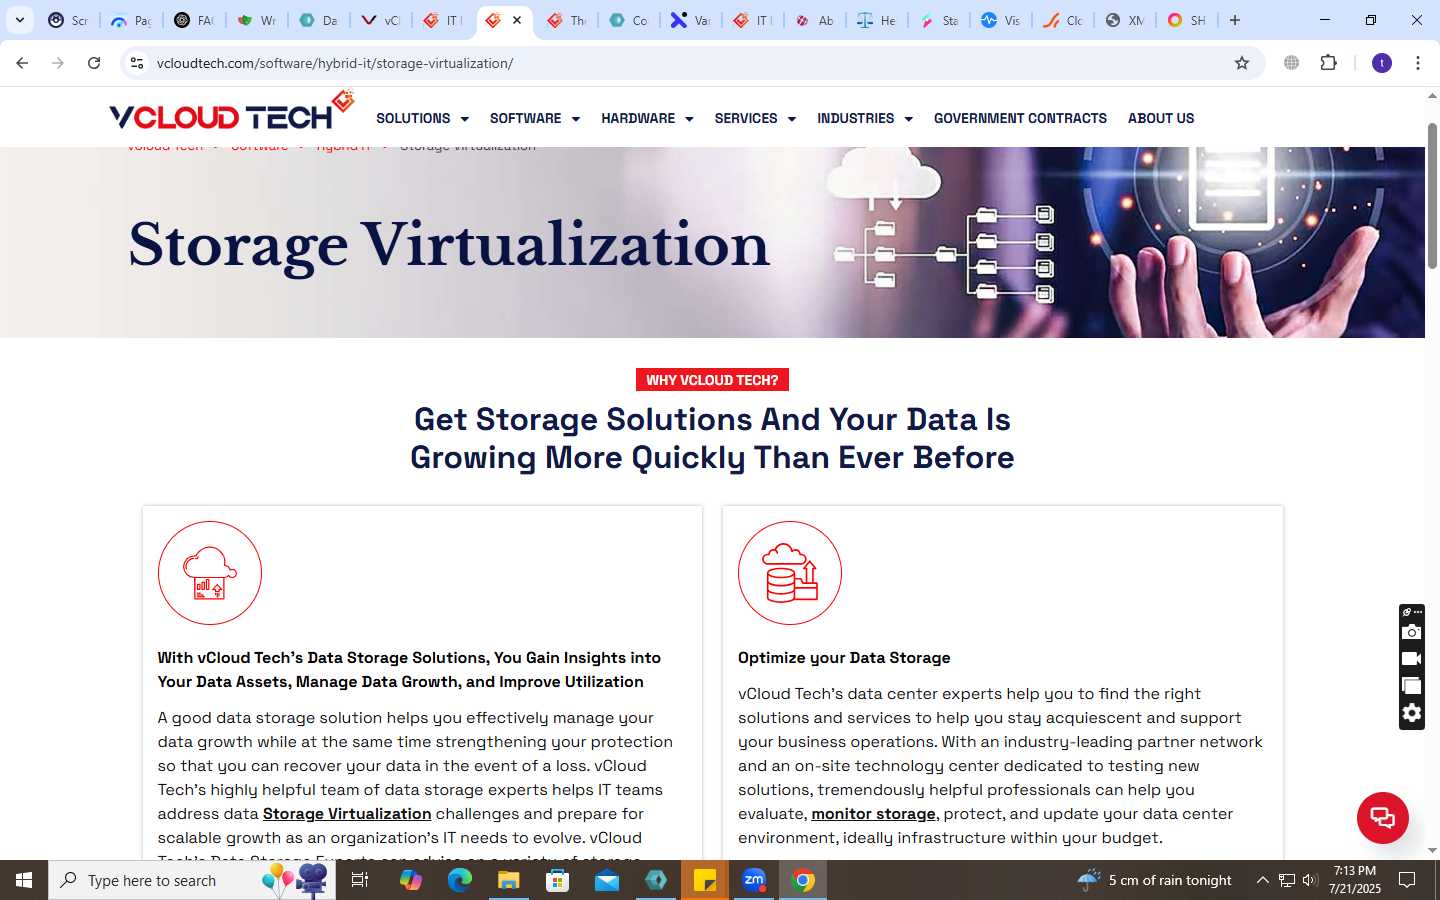Open the Hardware dropdown menu
Viewport: 1440px width, 900px height.
tap(647, 118)
